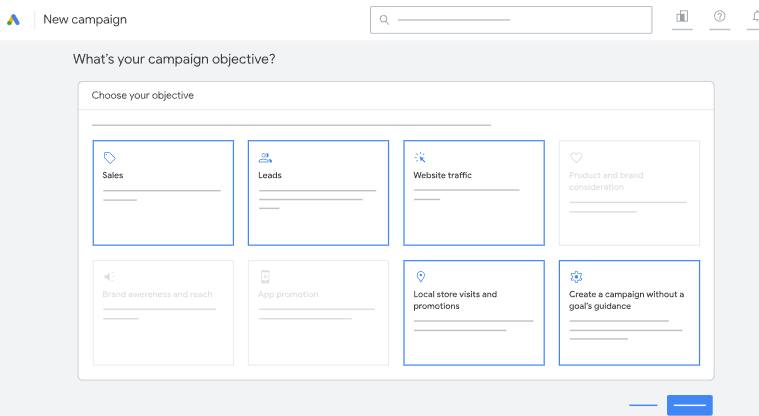The height and width of the screenshot is (416, 759).
Task: Select the Website traffic objective card
Action: click(x=474, y=193)
